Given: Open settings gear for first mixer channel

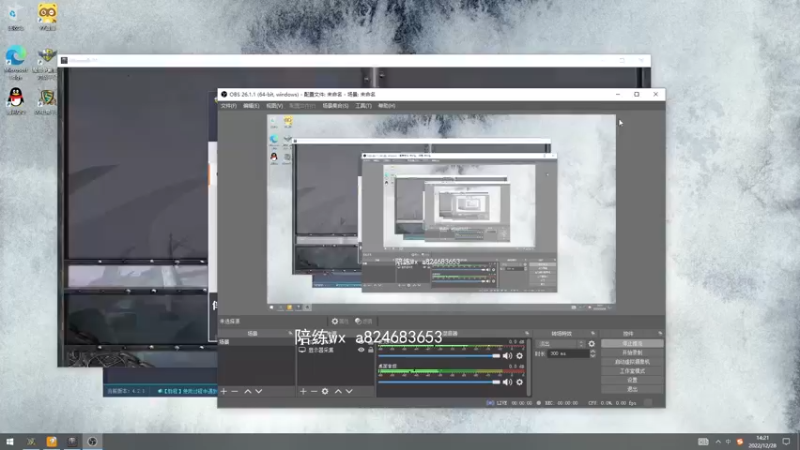Looking at the screenshot, I should [x=519, y=356].
